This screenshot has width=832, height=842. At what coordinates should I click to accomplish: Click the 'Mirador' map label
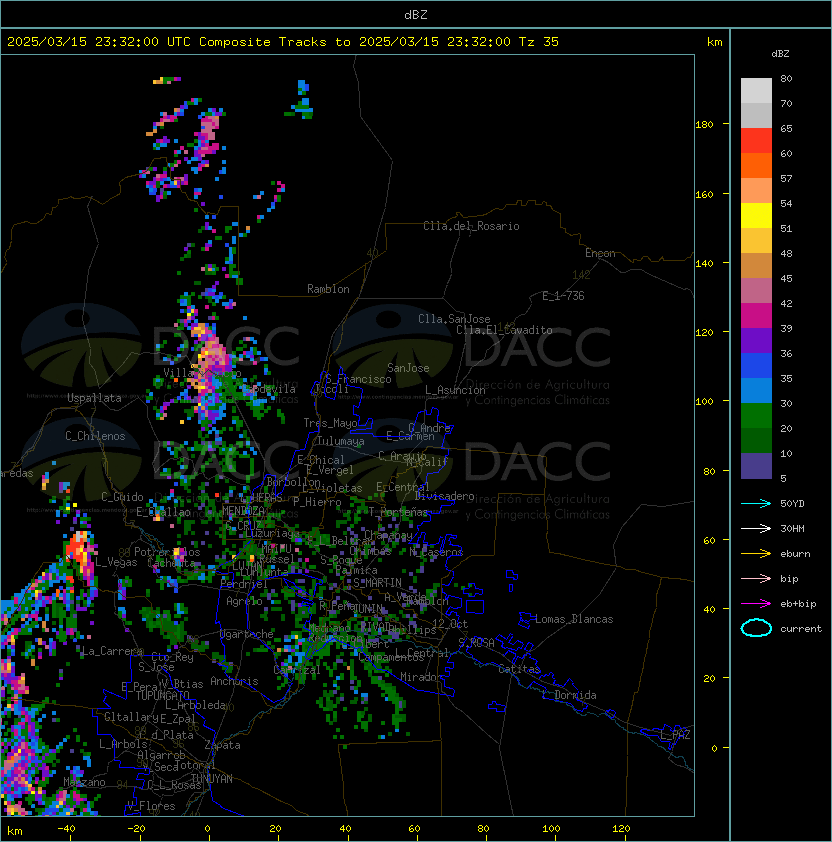click(x=422, y=677)
